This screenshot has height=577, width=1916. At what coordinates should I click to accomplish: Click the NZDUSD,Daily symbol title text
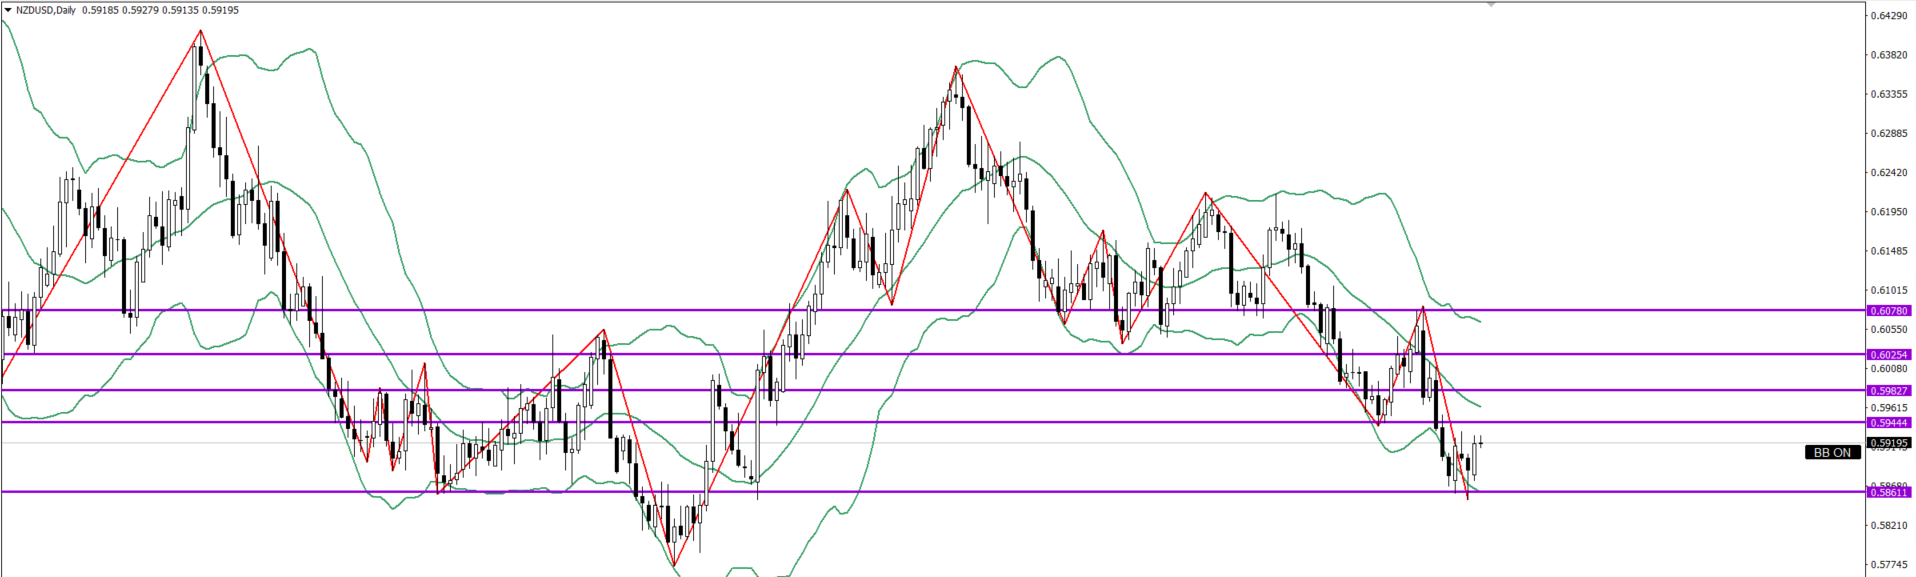45,10
